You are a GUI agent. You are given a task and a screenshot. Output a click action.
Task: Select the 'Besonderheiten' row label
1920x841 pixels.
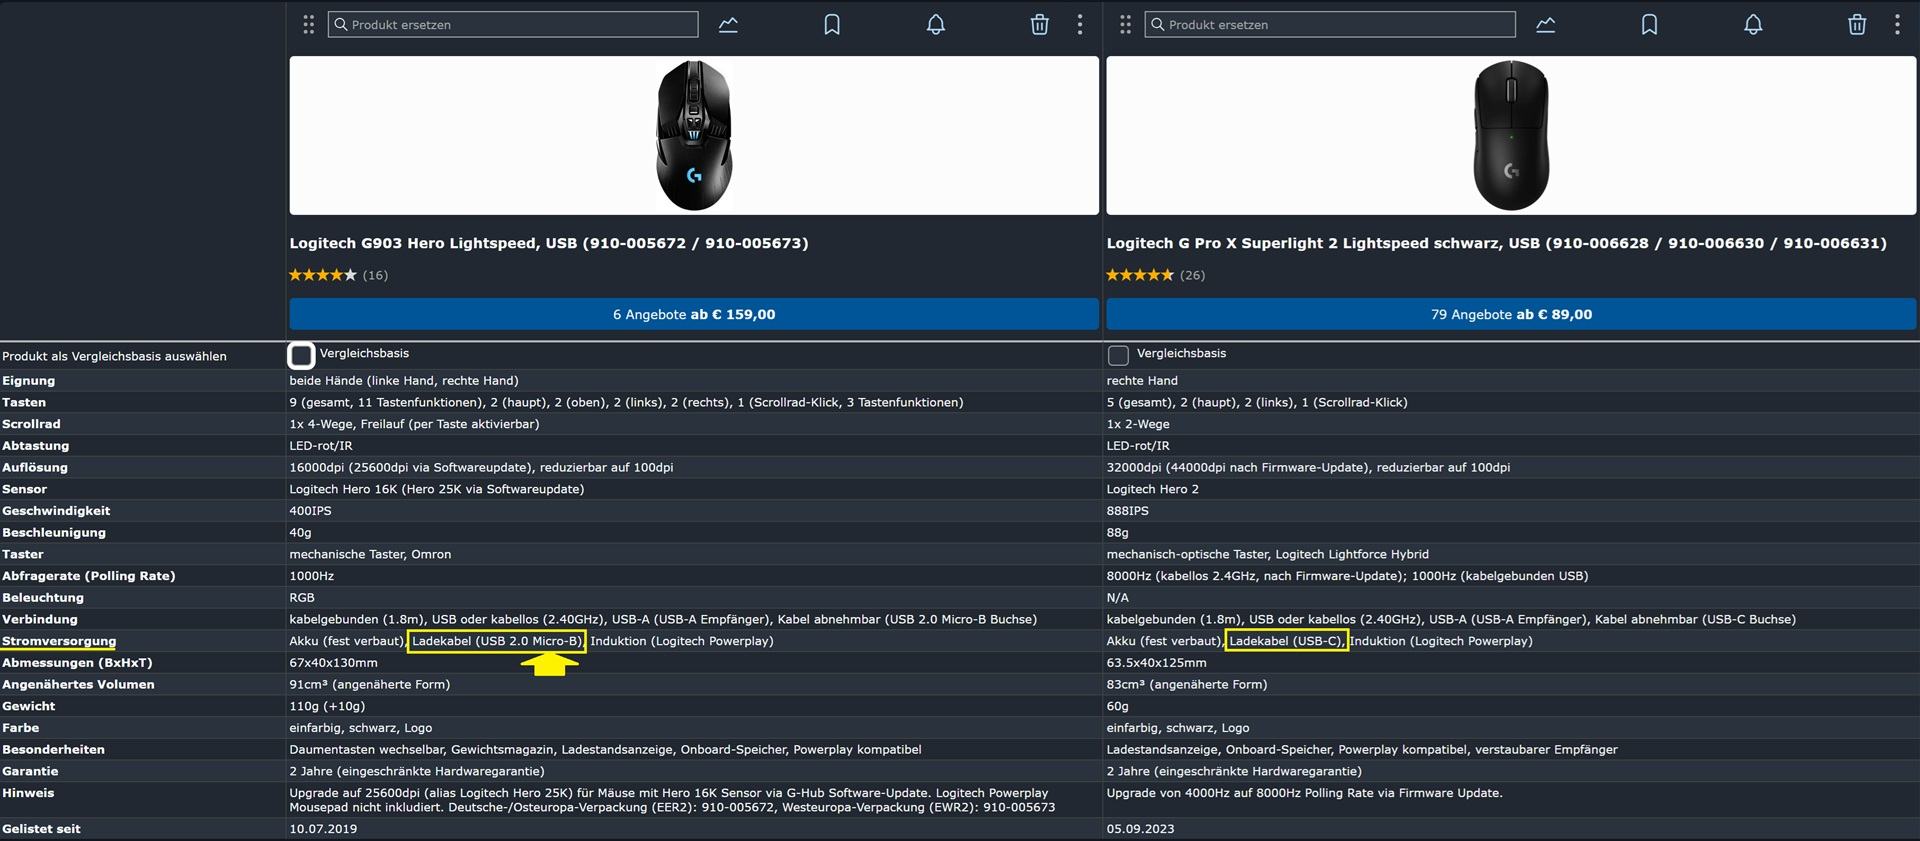pyautogui.click(x=53, y=750)
